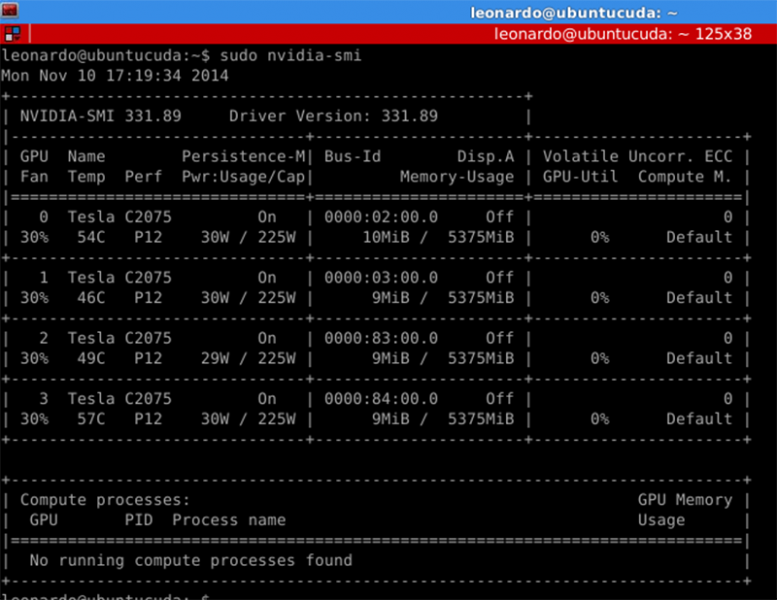The width and height of the screenshot is (777, 600).
Task: Click 'NVIDIA-SMI 331.89' header text
Action: [x=101, y=116]
